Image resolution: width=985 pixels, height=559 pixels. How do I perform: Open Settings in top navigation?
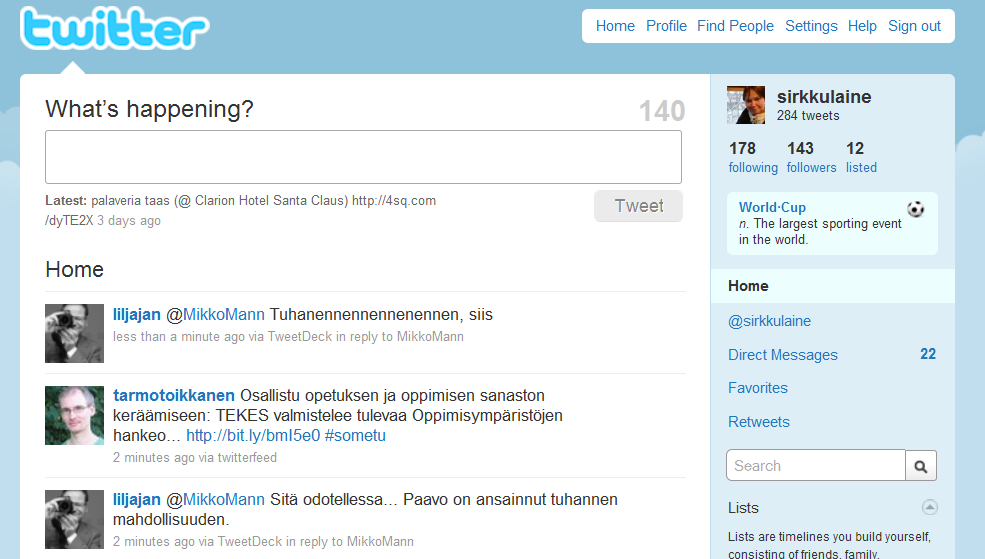tap(811, 26)
